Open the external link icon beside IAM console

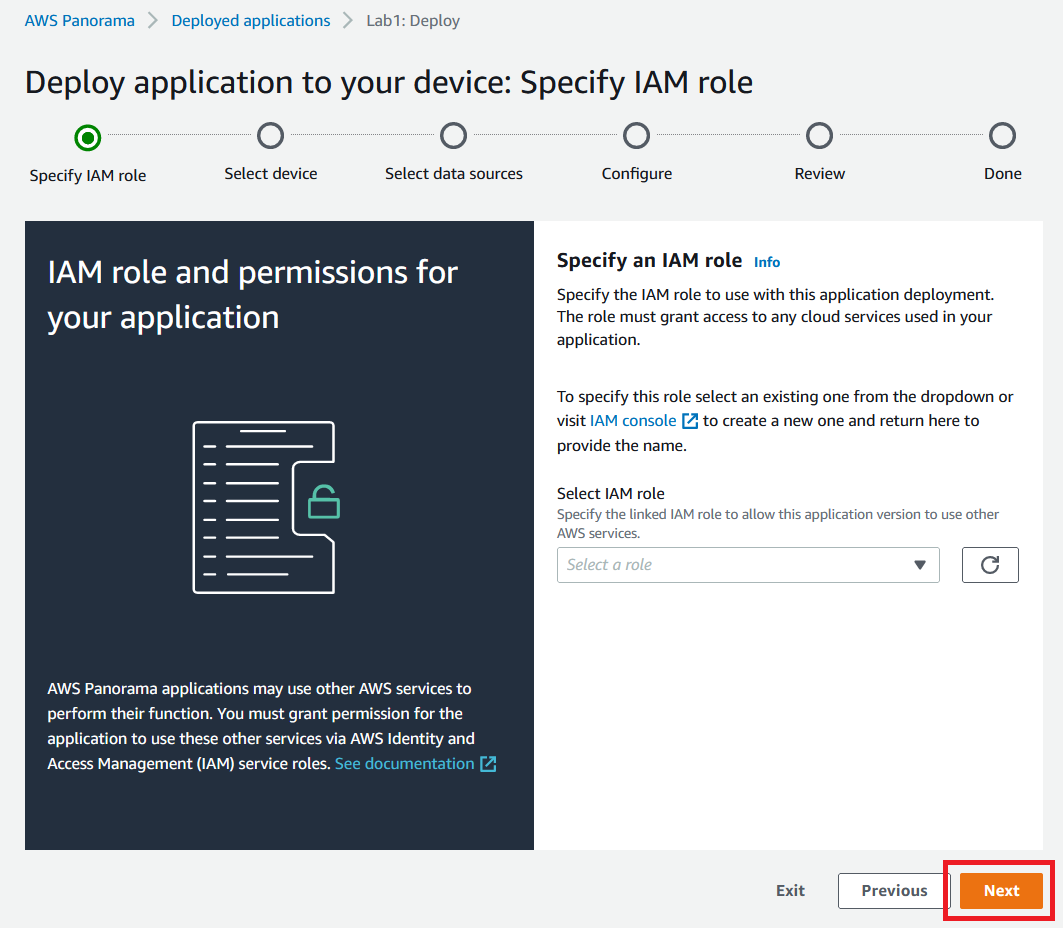(x=689, y=421)
